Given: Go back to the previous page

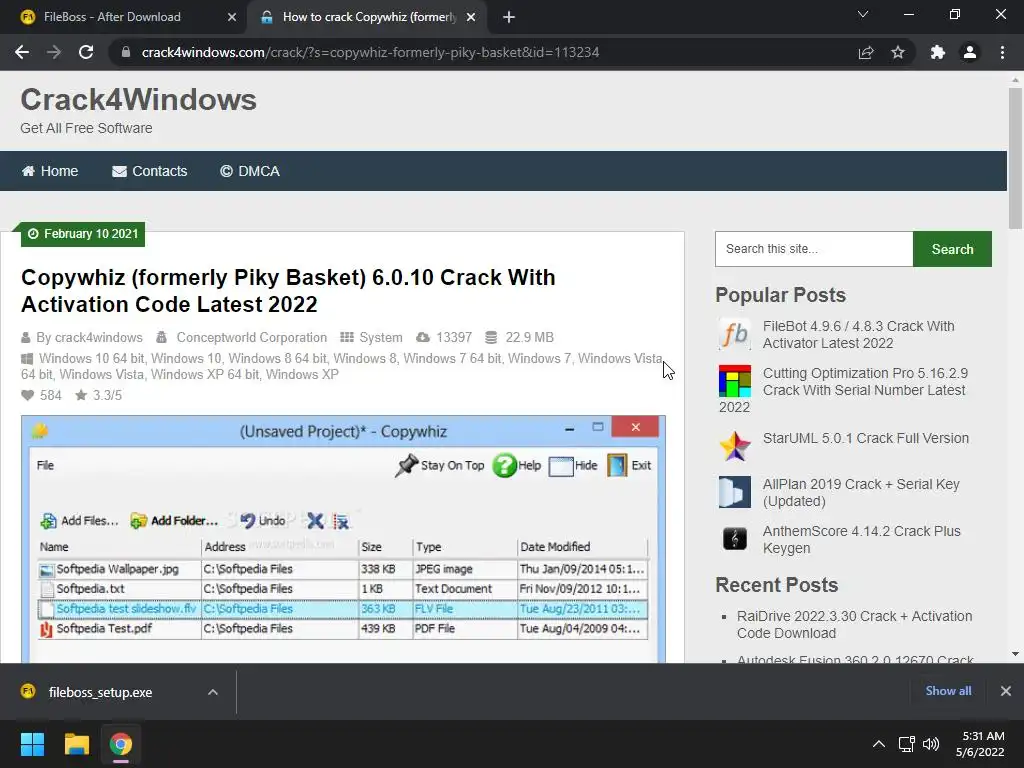Looking at the screenshot, I should point(22,52).
